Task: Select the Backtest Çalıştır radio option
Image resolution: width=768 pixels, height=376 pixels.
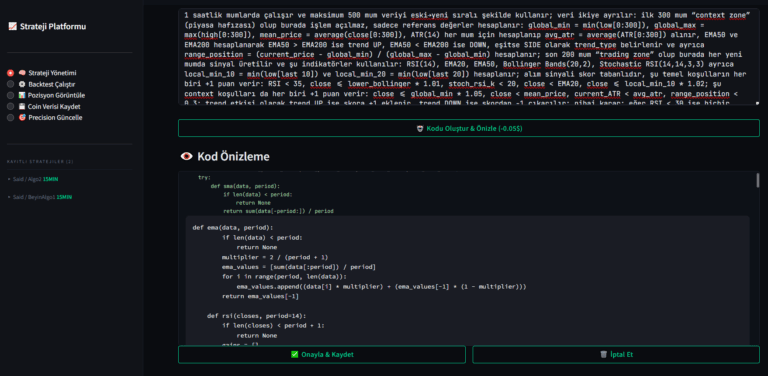Action: tap(10, 84)
